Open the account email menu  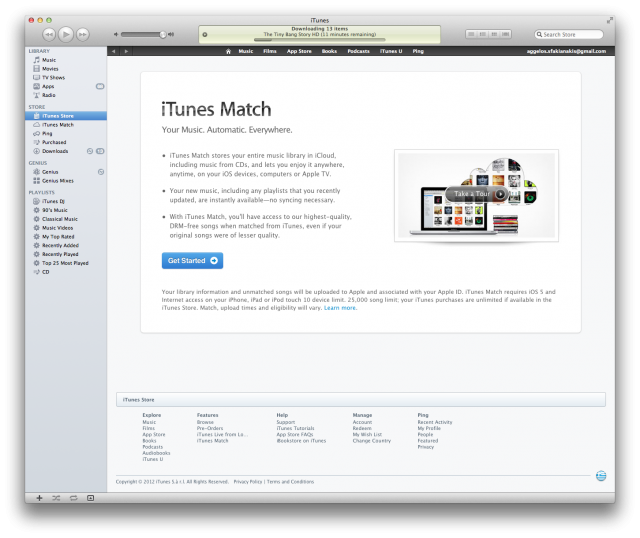point(566,51)
